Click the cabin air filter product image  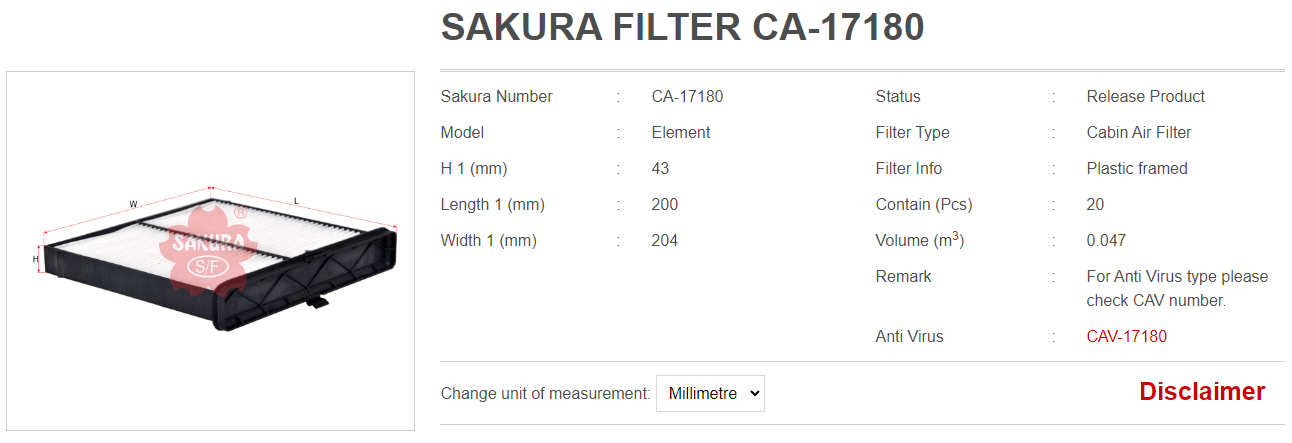pyautogui.click(x=210, y=251)
